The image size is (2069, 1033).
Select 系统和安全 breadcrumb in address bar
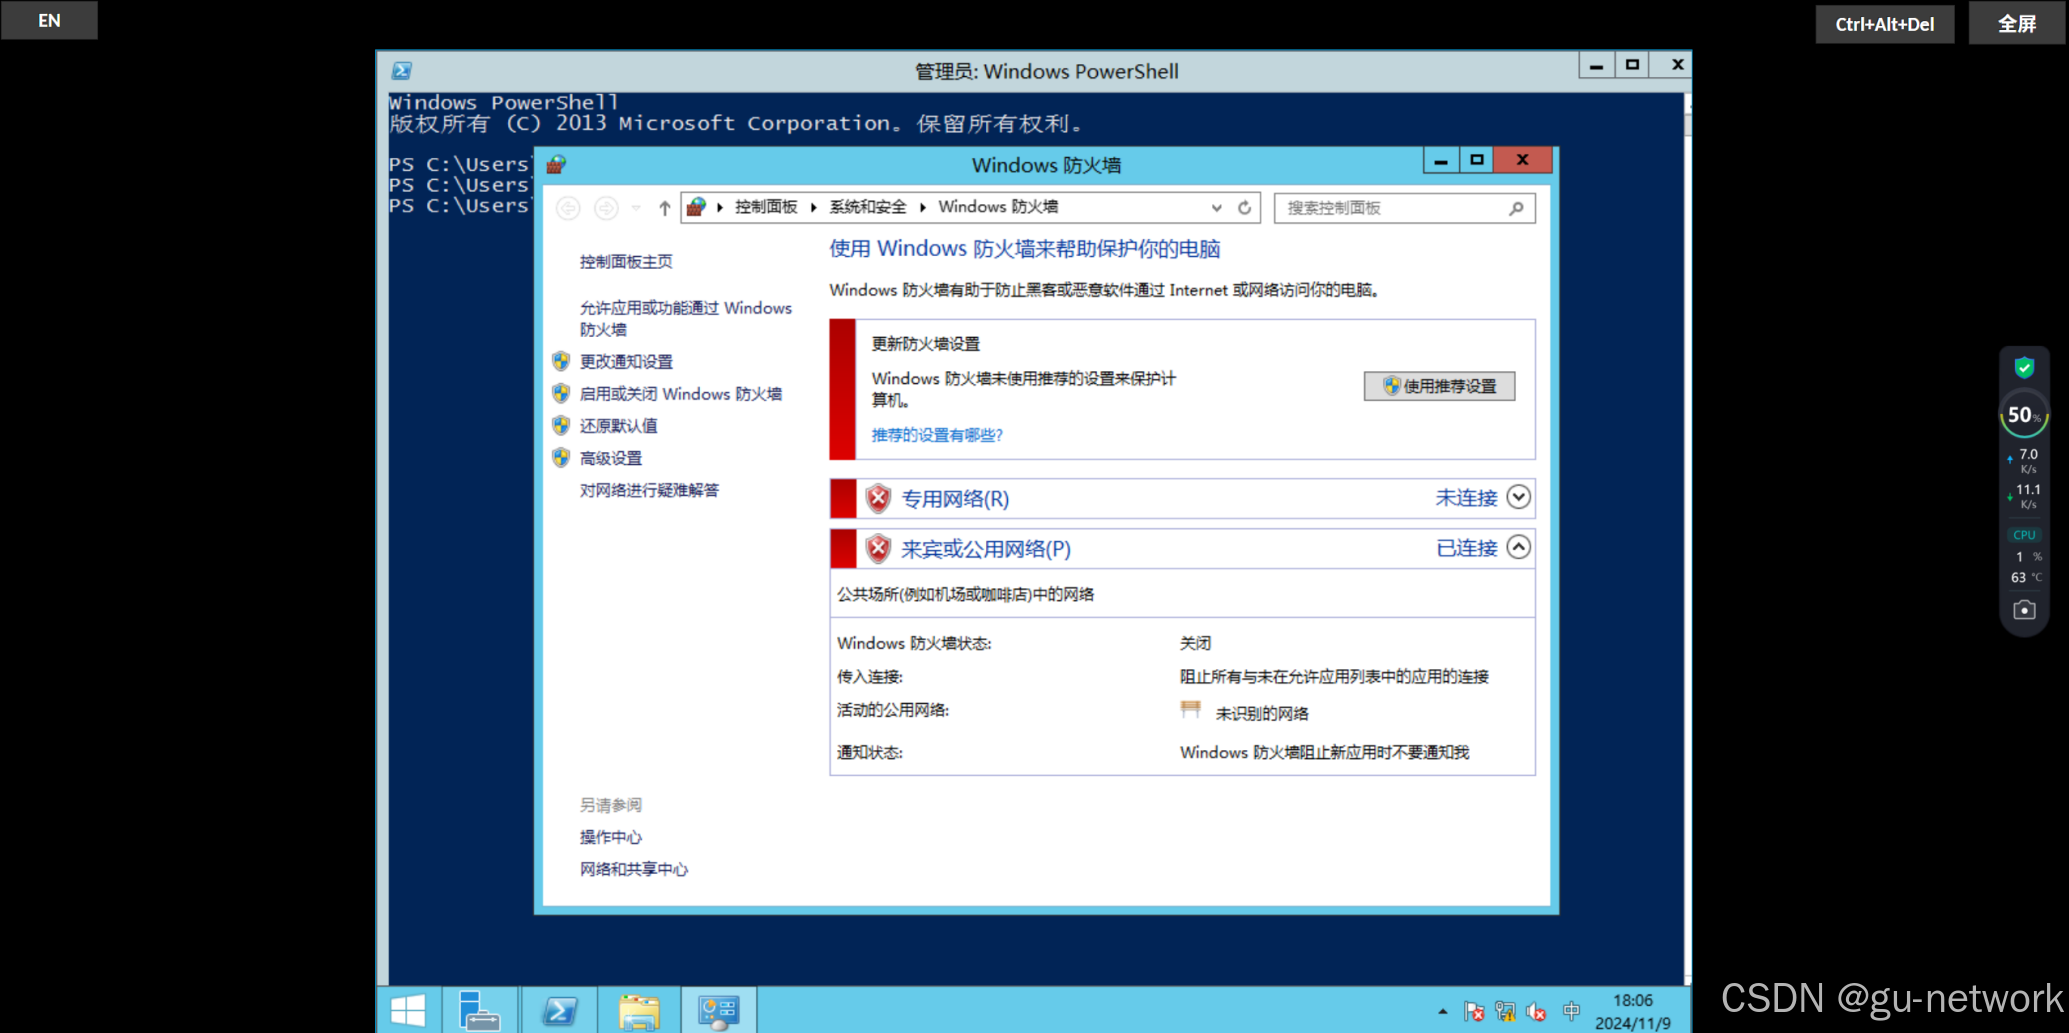(867, 207)
